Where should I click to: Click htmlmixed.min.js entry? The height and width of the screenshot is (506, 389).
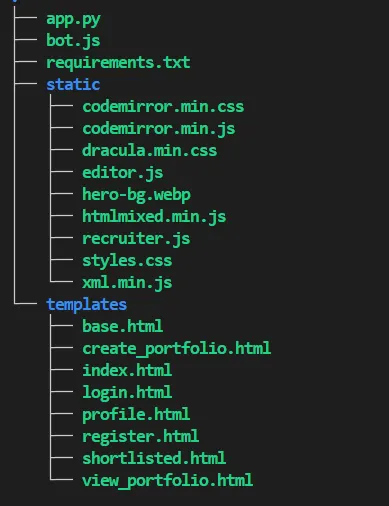pos(154,217)
